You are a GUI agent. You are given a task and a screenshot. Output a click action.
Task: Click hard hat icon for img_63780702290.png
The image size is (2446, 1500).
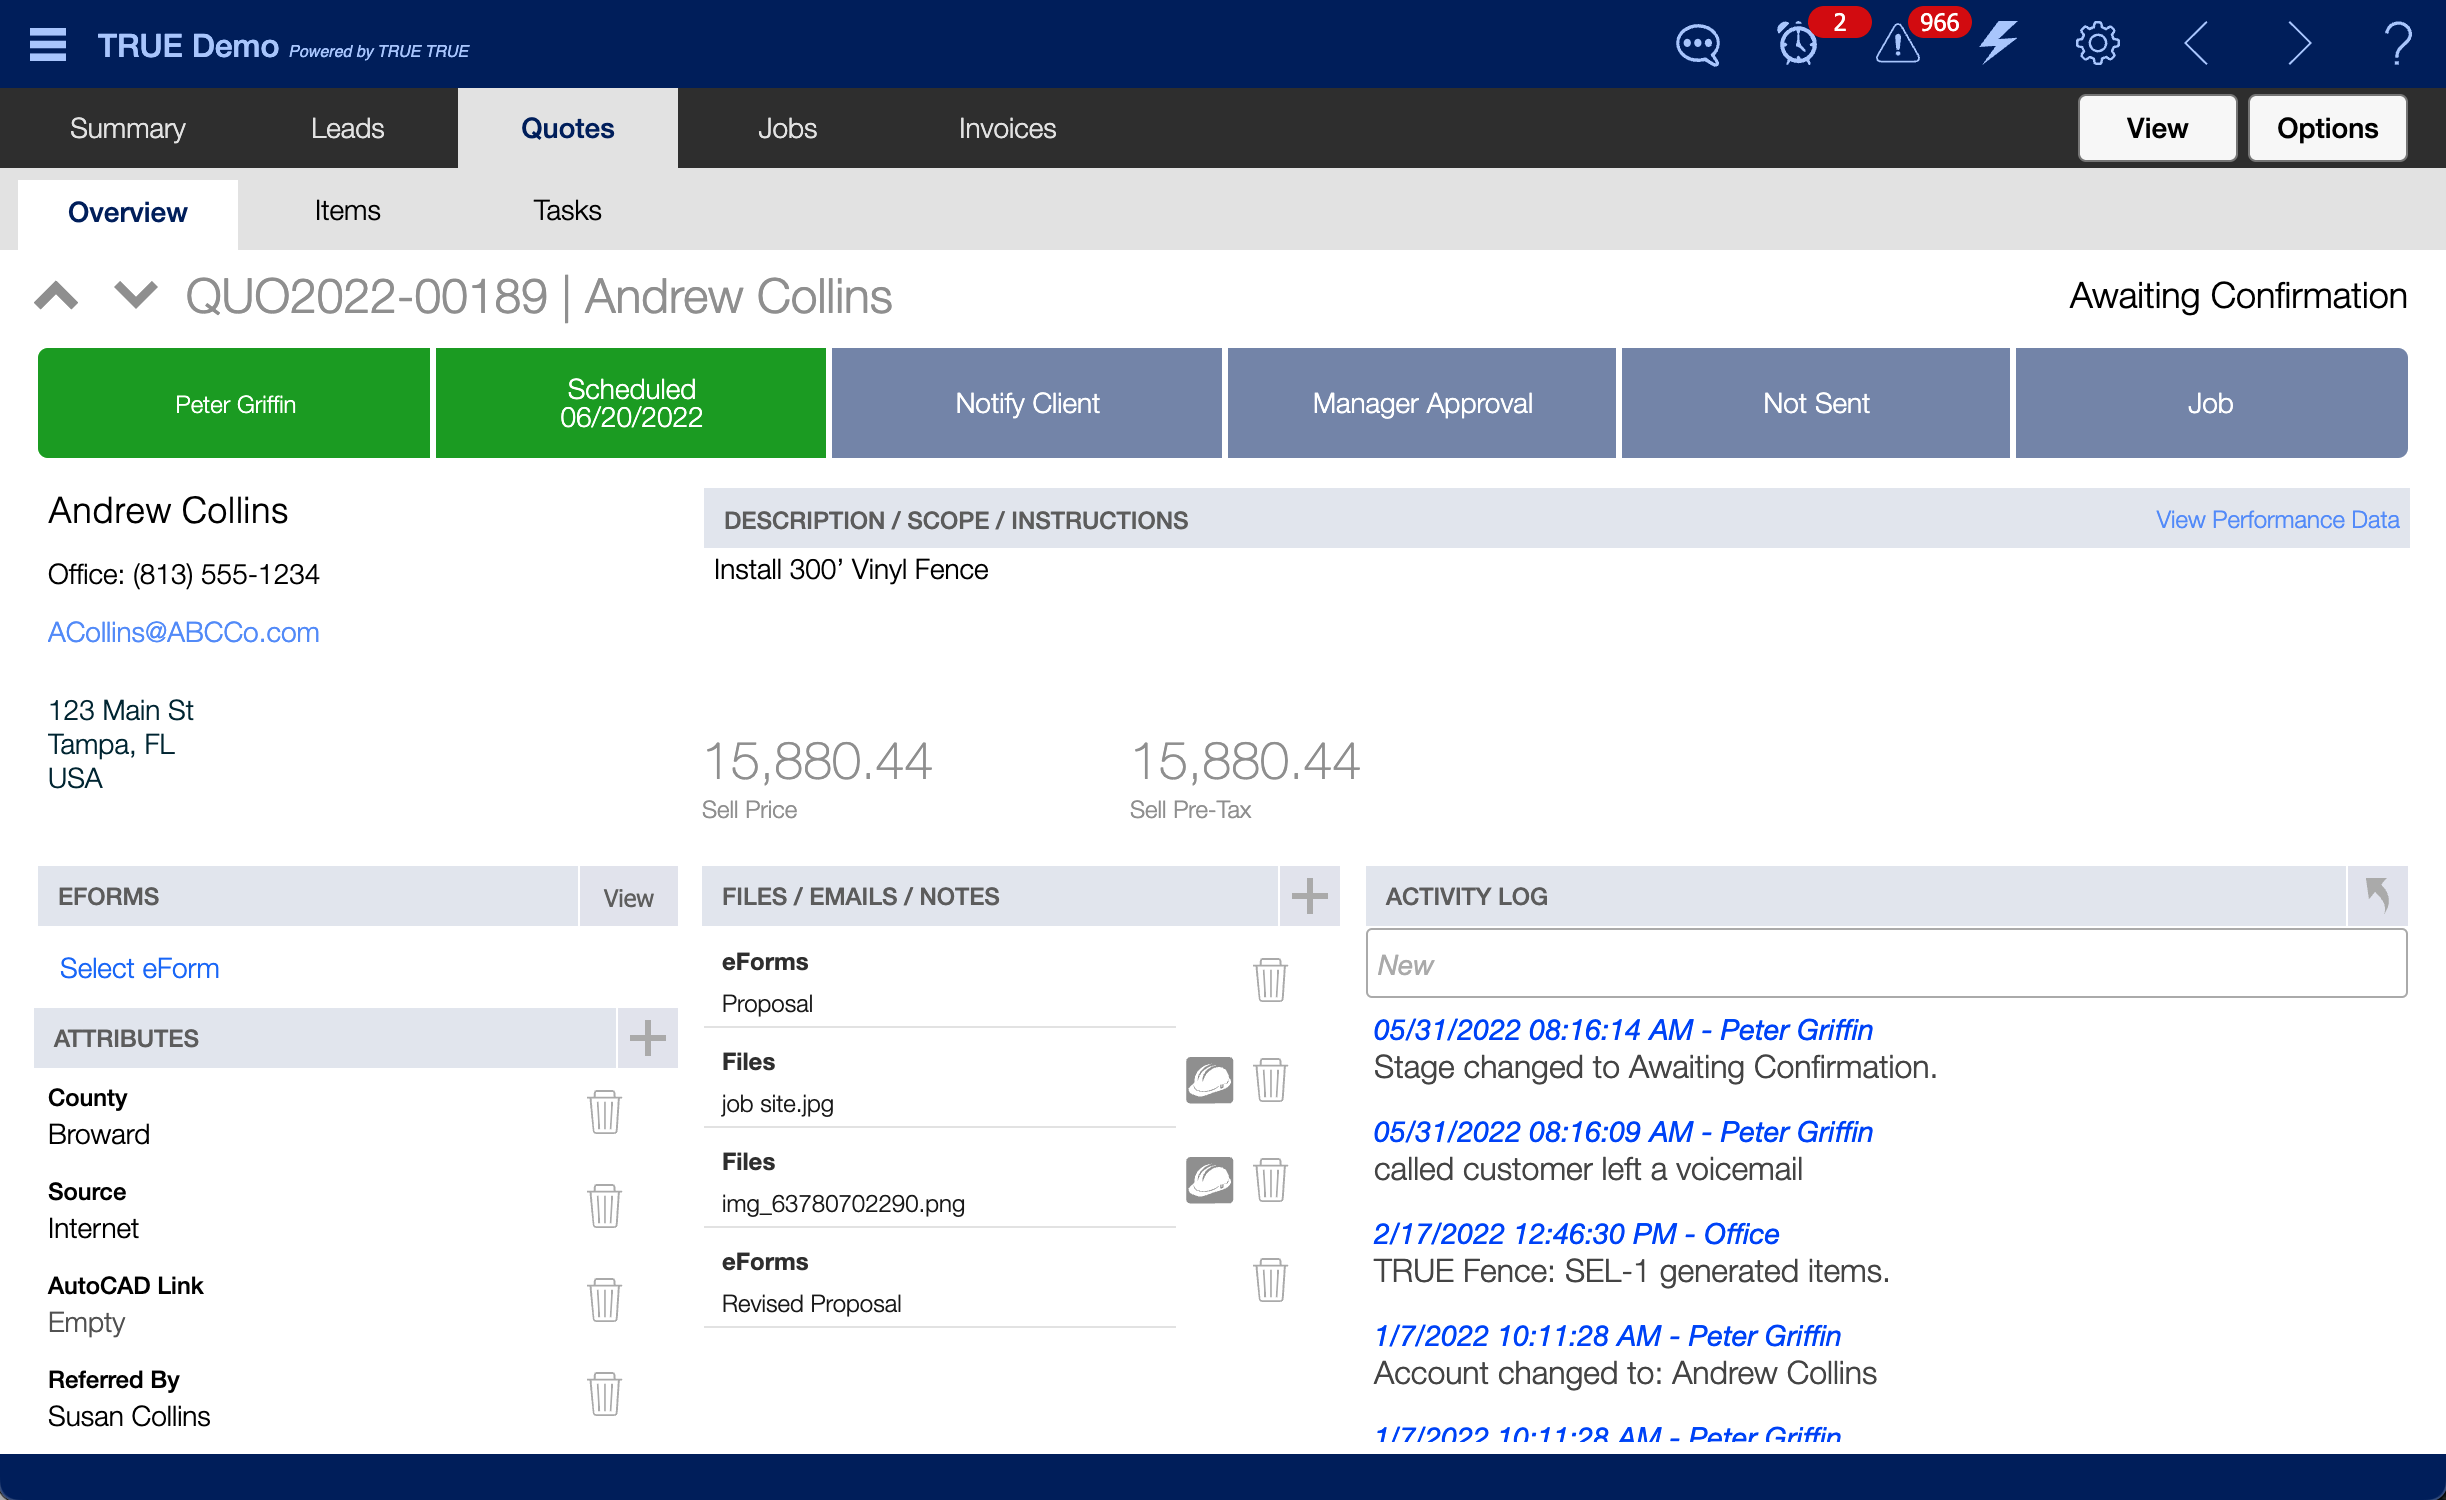(1209, 1180)
